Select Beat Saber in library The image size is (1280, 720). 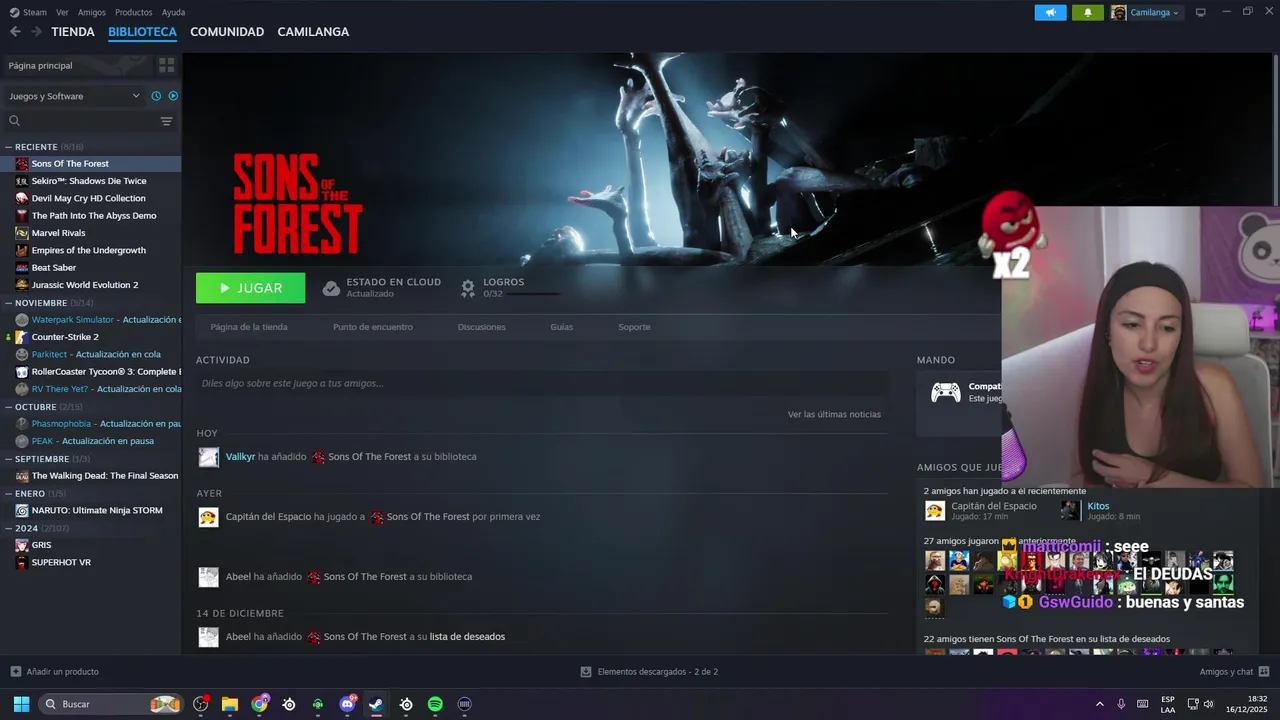54,268
